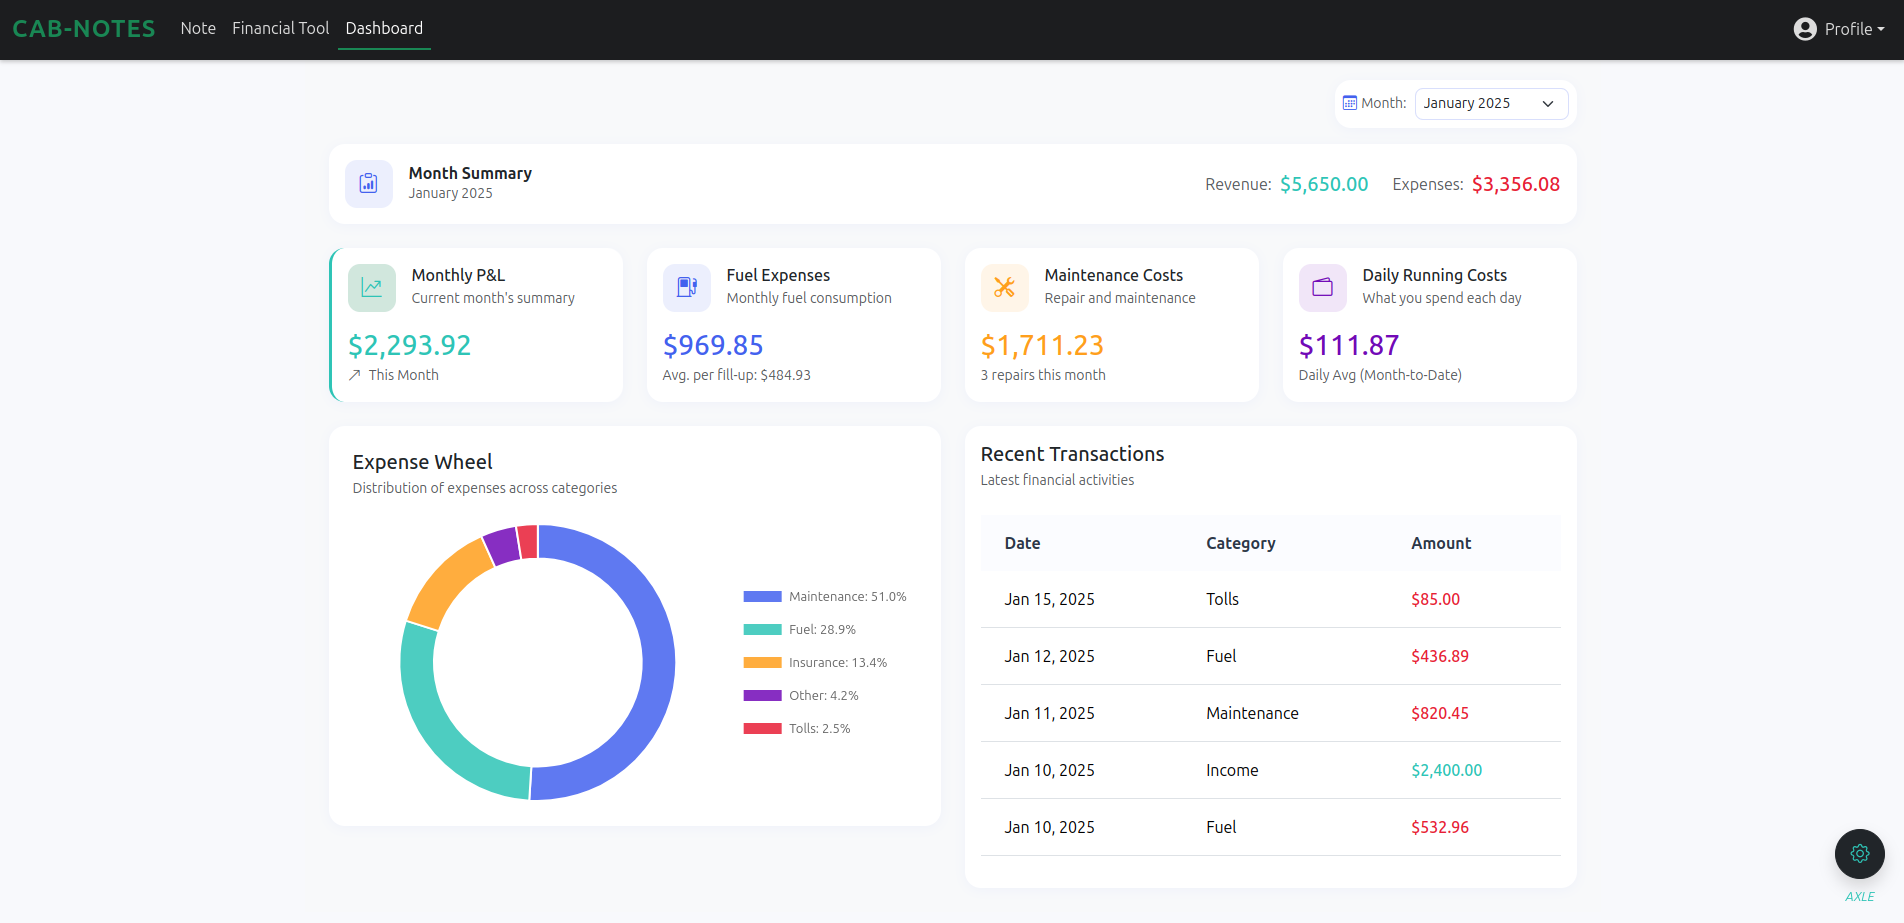The image size is (1904, 923).
Task: Click the Expenses $3,356.08 value
Action: (1516, 184)
